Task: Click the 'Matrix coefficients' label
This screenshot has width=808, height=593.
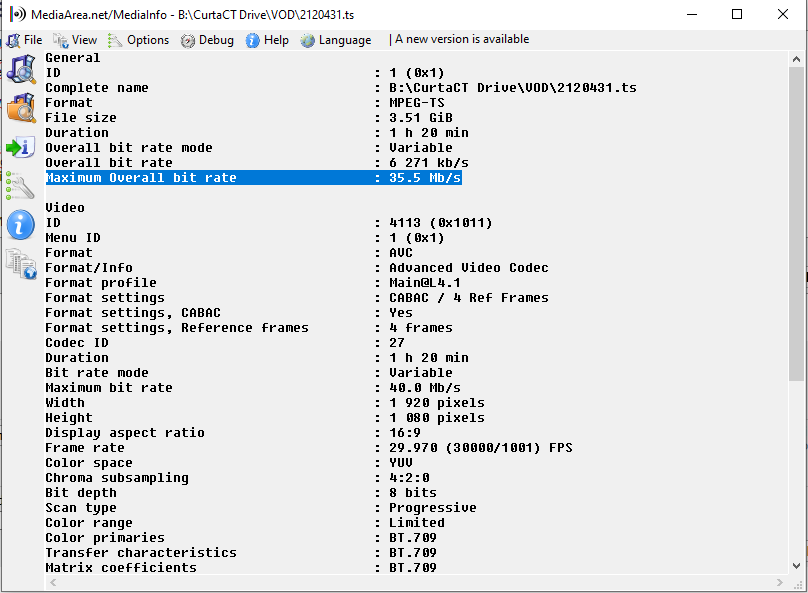Action: point(121,567)
